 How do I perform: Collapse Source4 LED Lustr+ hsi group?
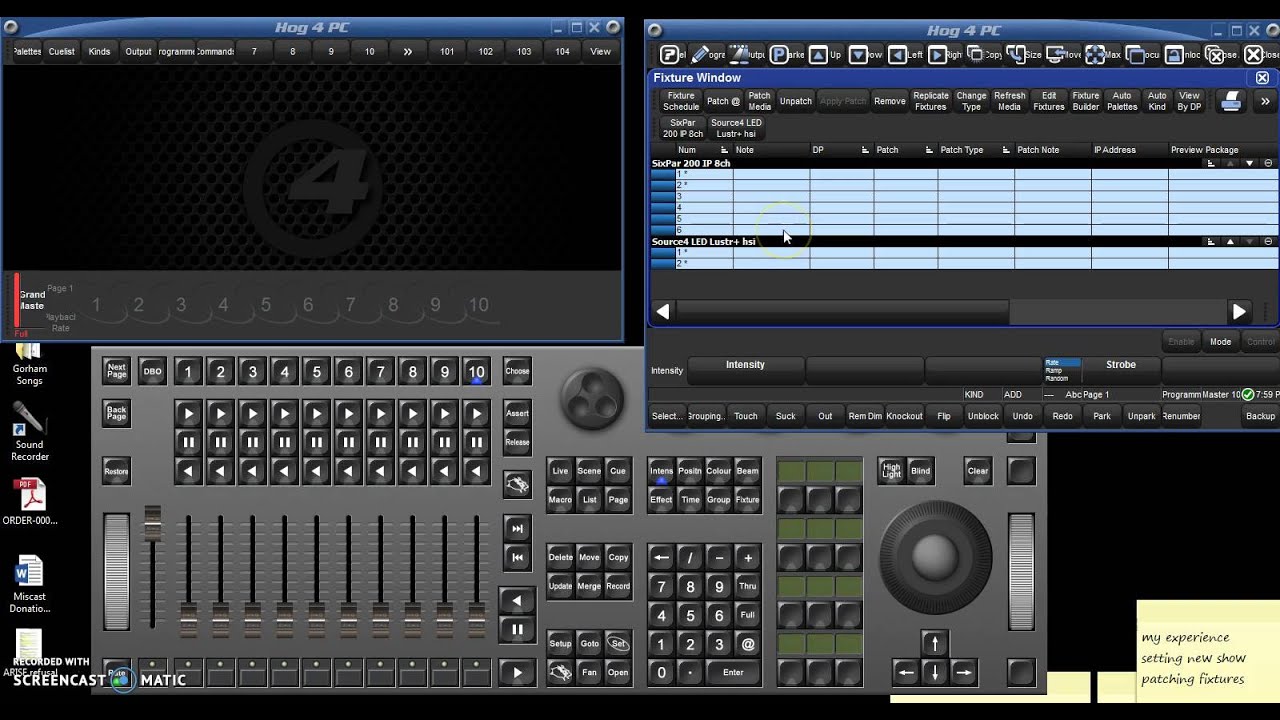(x=1268, y=241)
